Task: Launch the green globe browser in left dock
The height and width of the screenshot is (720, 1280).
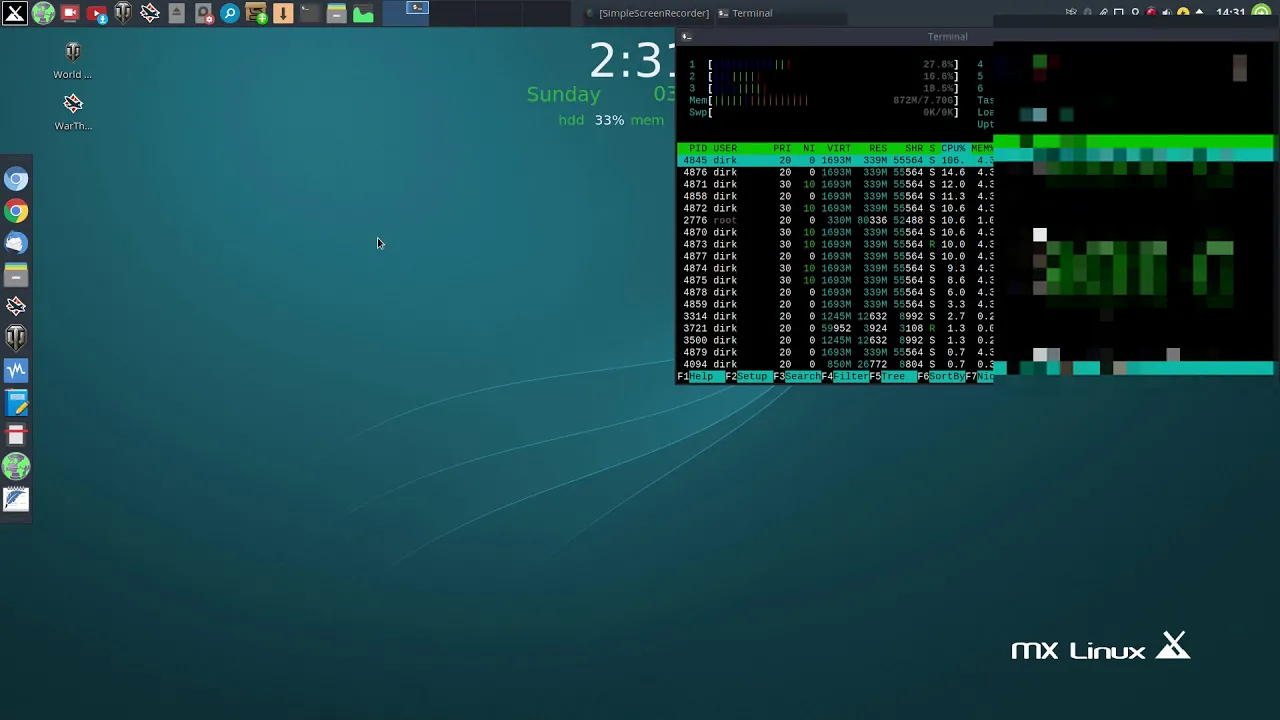Action: [16, 467]
